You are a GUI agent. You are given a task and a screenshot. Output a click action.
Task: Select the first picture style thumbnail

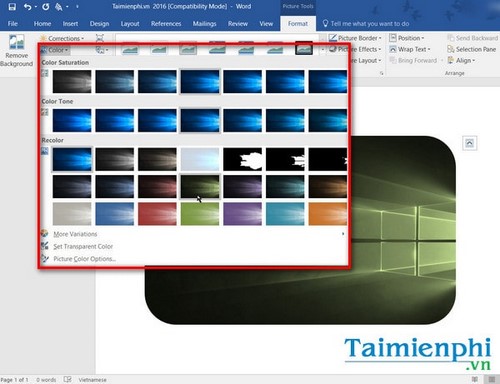[x=130, y=50]
